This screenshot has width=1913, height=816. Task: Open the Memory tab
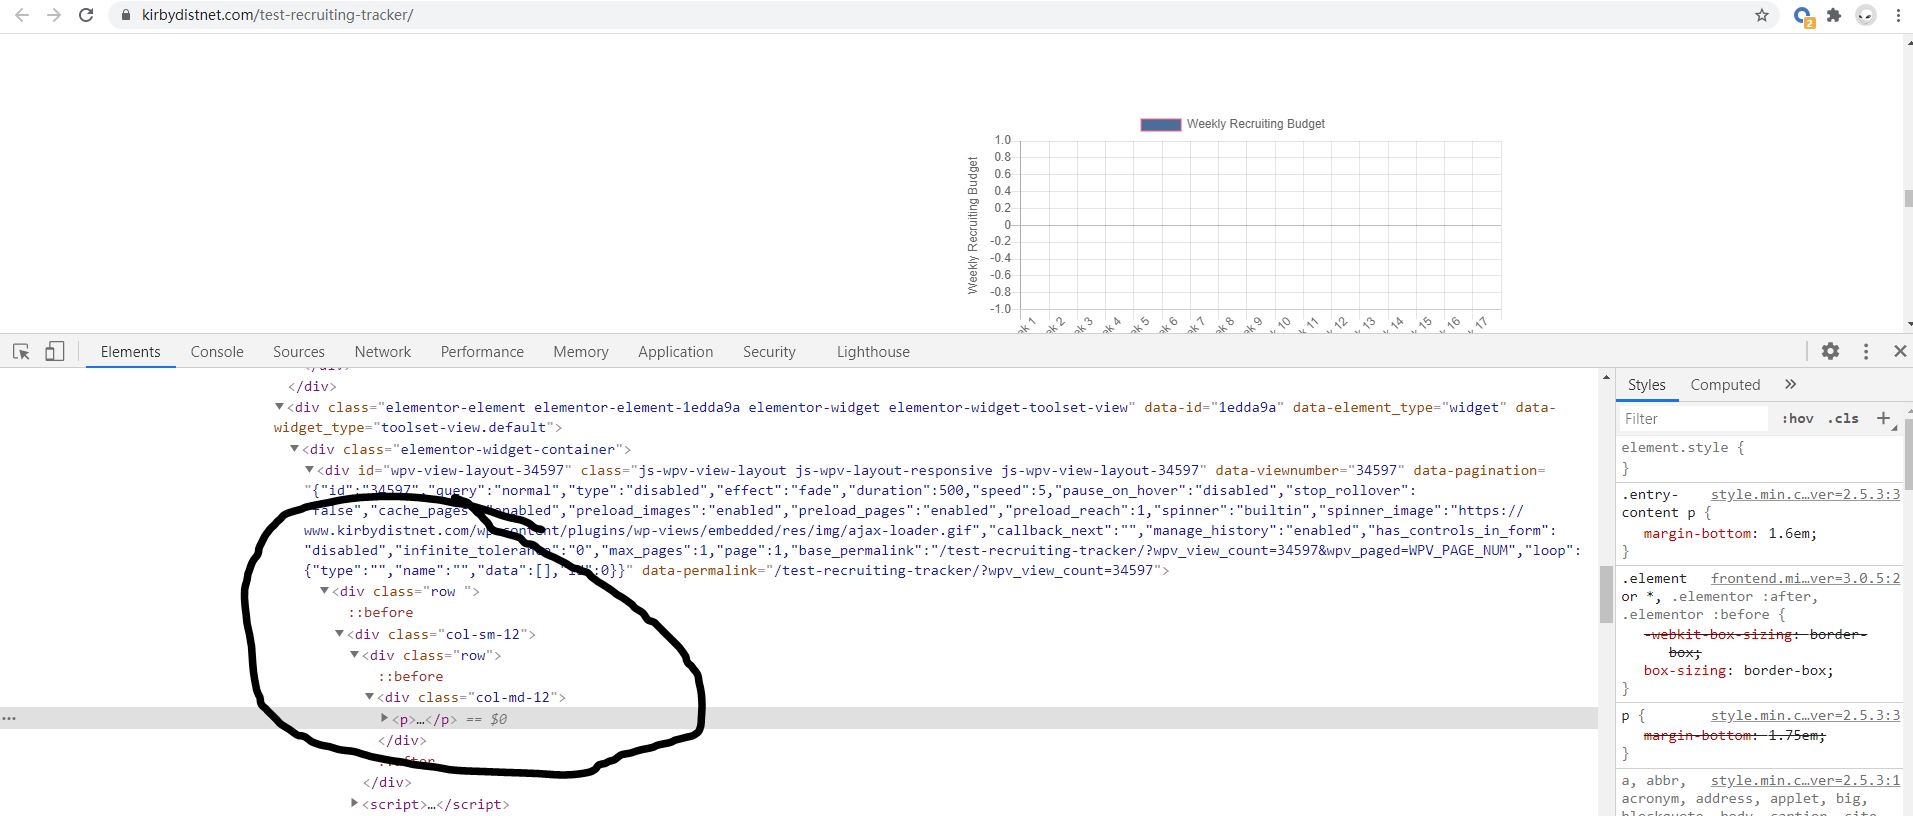pos(581,351)
